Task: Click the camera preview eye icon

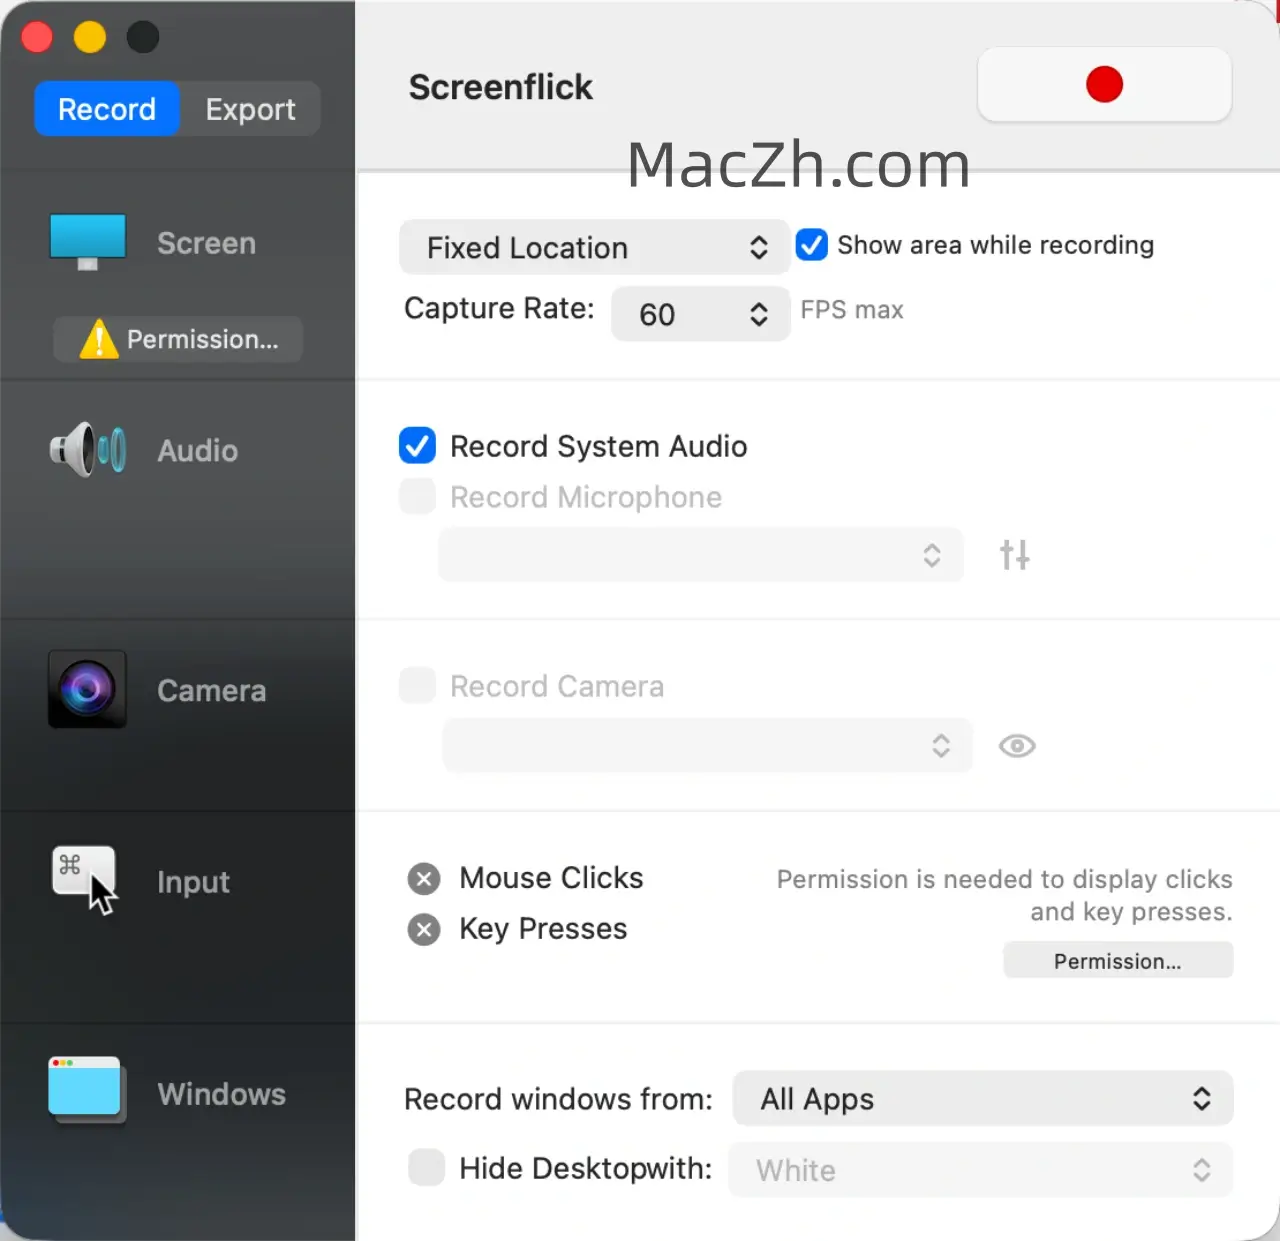Action: tap(1017, 746)
